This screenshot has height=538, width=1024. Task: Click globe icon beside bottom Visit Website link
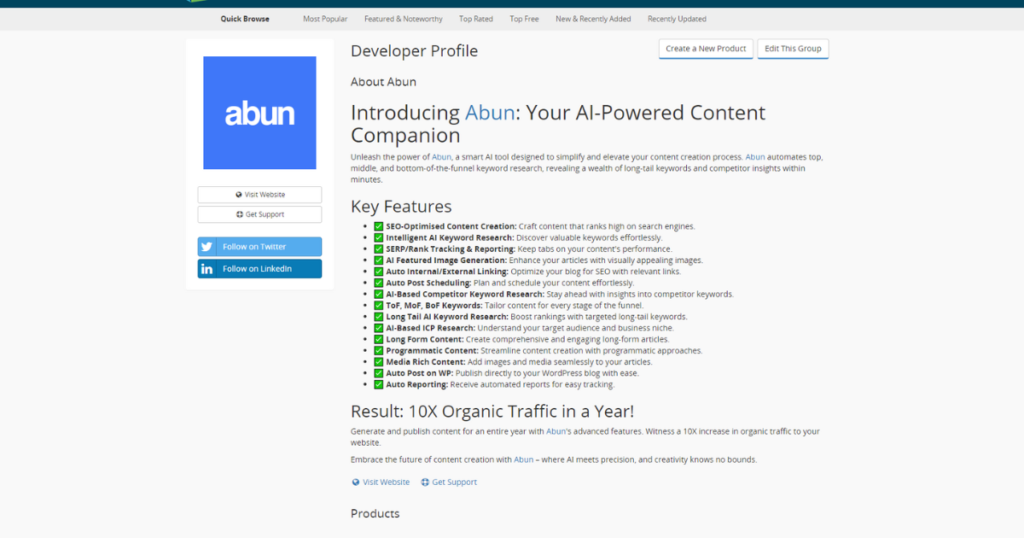tap(355, 483)
